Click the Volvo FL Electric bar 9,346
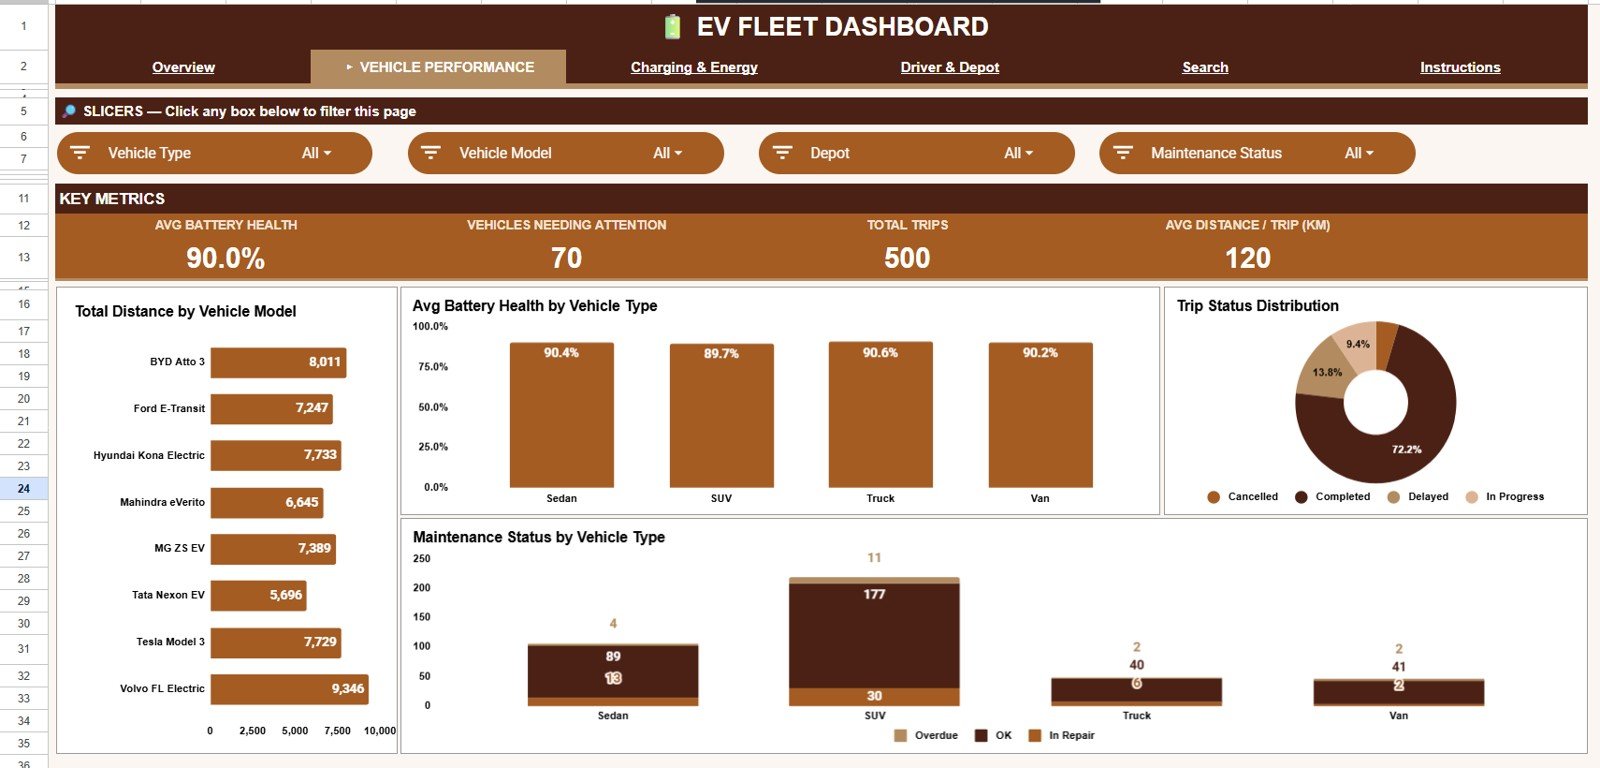The height and width of the screenshot is (768, 1600). point(289,688)
